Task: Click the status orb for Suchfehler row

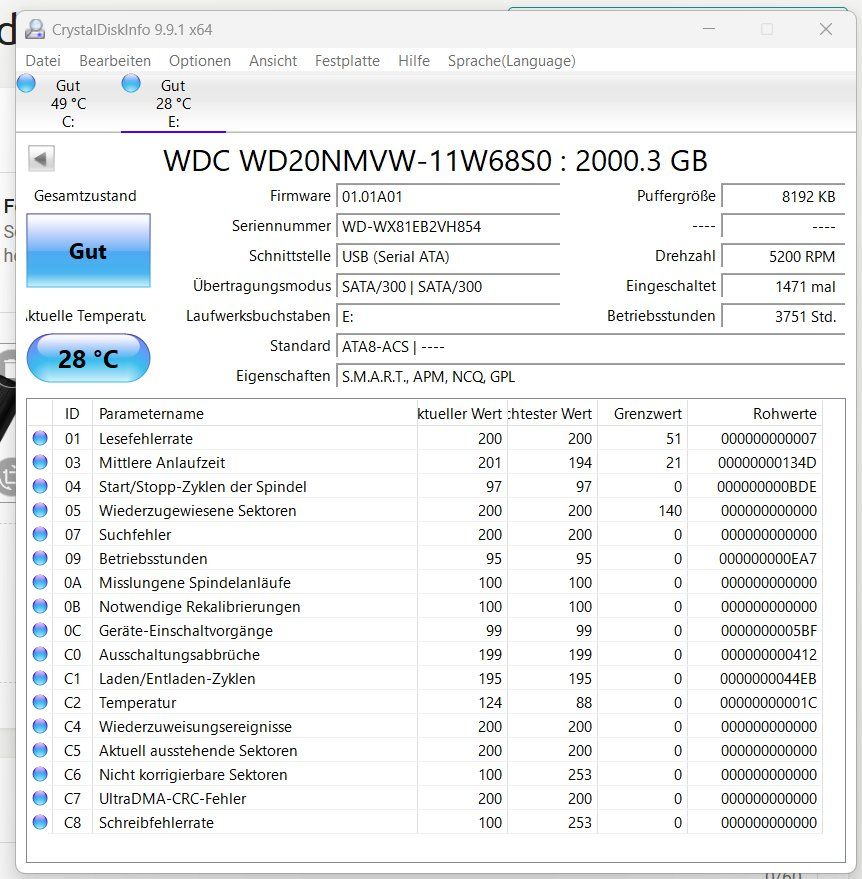Action: 40,534
